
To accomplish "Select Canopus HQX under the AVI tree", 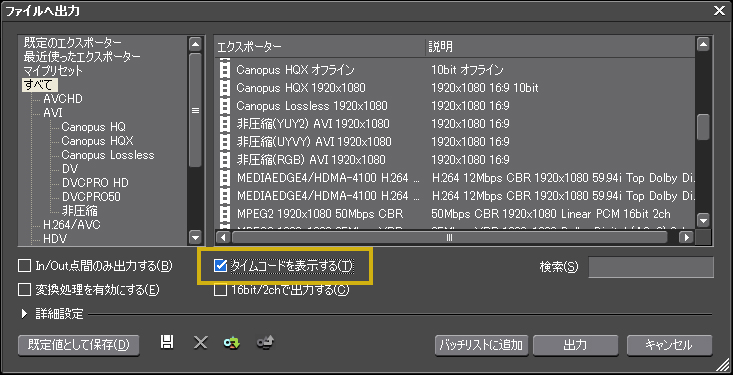I will point(97,141).
